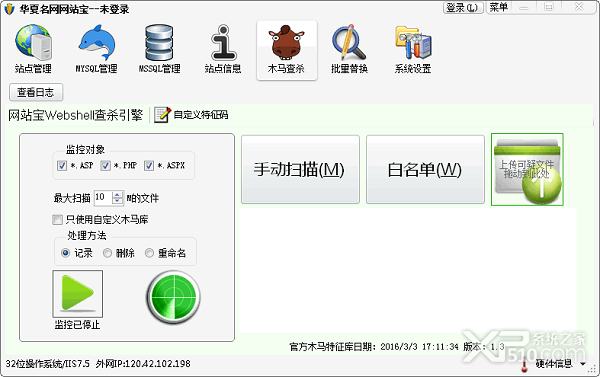This screenshot has height=377, width=600.
Task: Click 32位操作系统/IIS7.5 status text
Action: (47, 364)
